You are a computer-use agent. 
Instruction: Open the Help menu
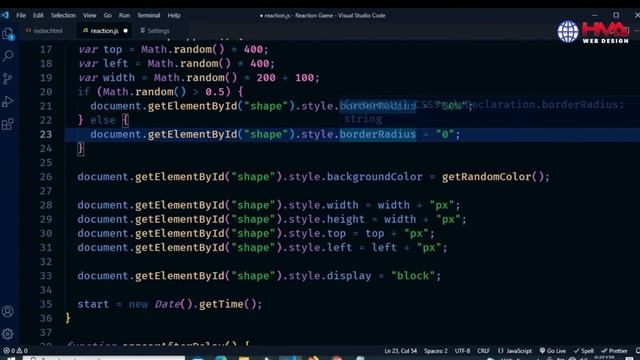[x=174, y=16]
